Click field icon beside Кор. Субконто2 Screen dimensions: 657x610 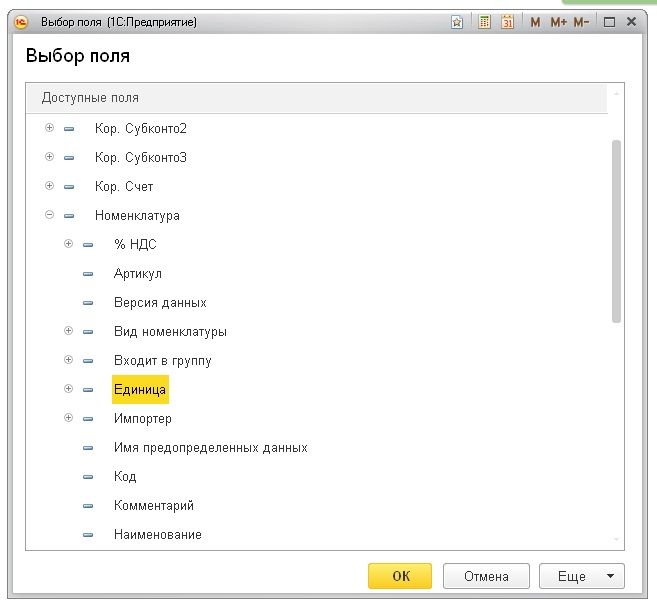pos(69,129)
